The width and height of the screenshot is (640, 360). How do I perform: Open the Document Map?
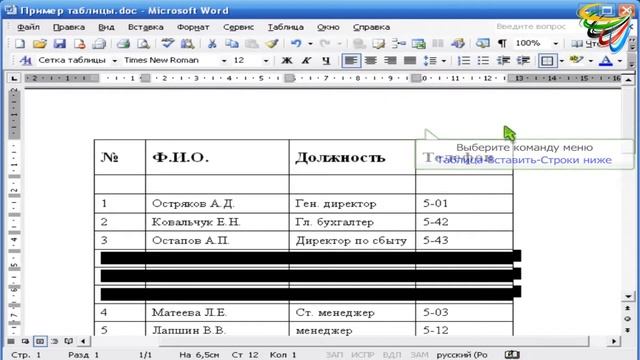483,43
